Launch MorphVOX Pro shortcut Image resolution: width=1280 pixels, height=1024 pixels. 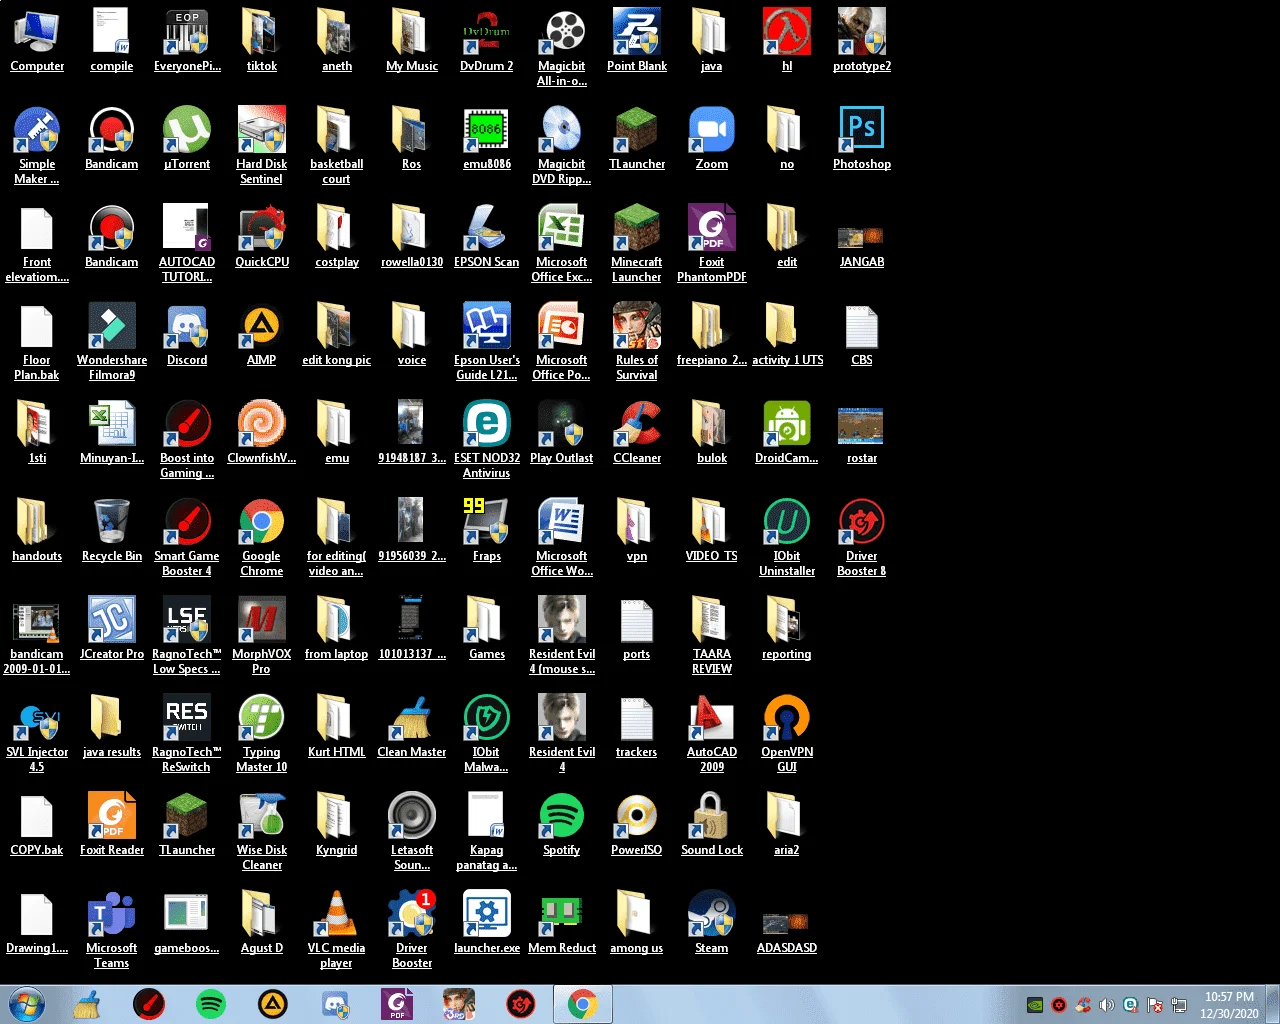pyautogui.click(x=262, y=635)
